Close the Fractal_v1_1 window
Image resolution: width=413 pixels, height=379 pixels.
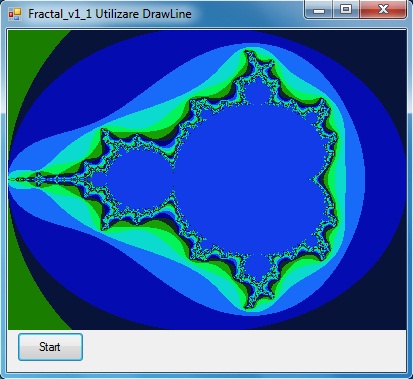coord(383,10)
